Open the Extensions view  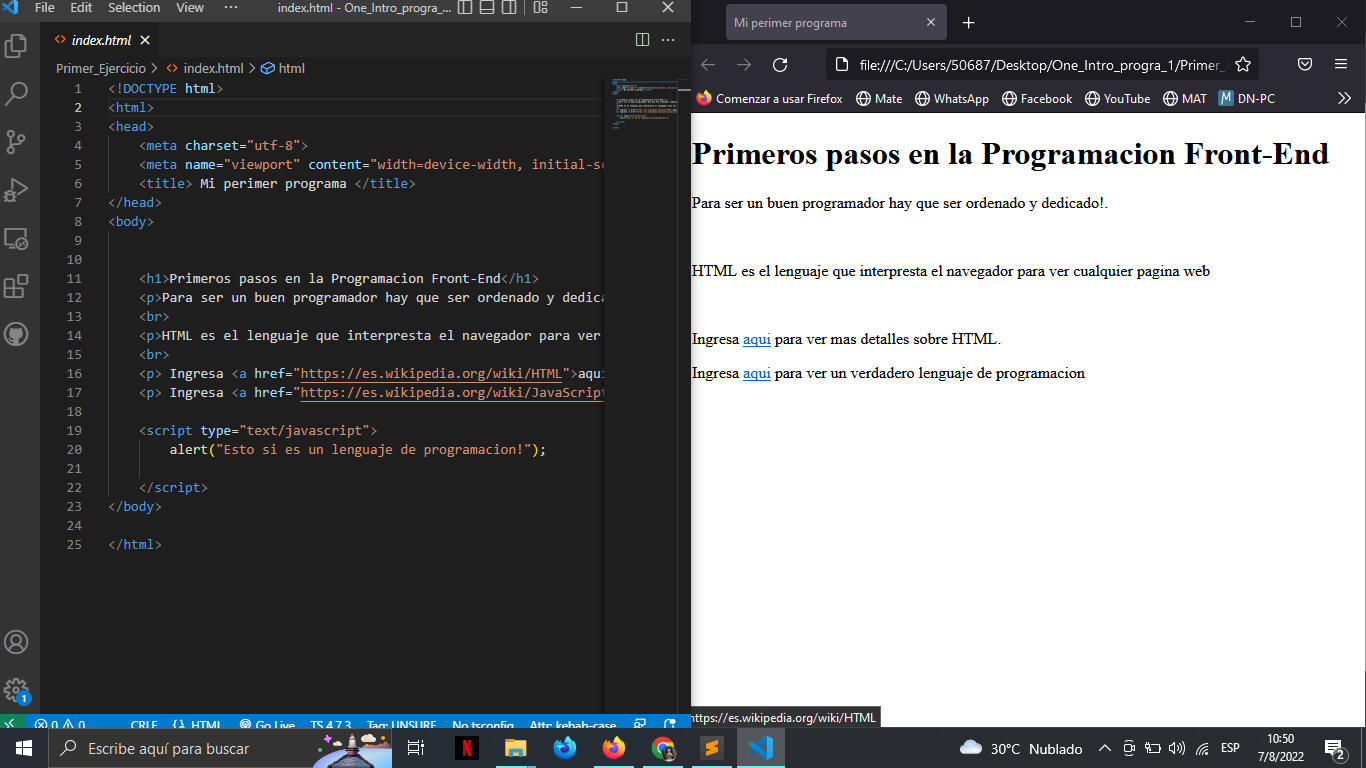(x=16, y=286)
